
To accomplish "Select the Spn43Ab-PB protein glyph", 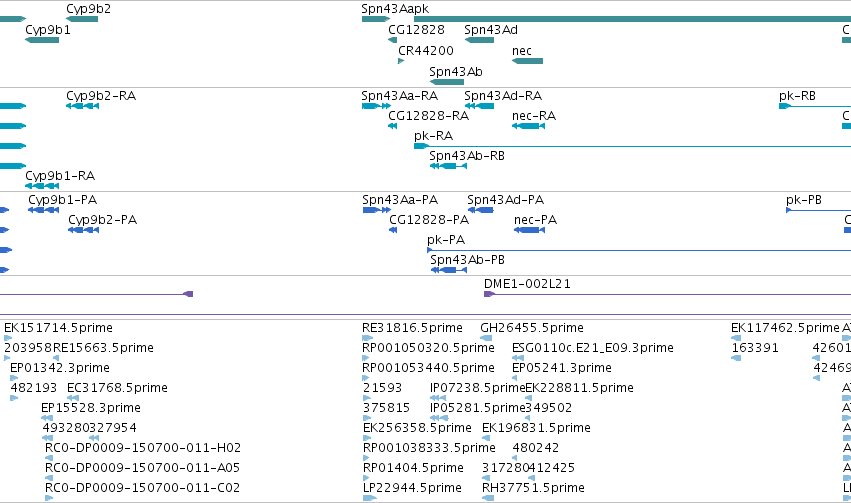I will pyautogui.click(x=449, y=270).
